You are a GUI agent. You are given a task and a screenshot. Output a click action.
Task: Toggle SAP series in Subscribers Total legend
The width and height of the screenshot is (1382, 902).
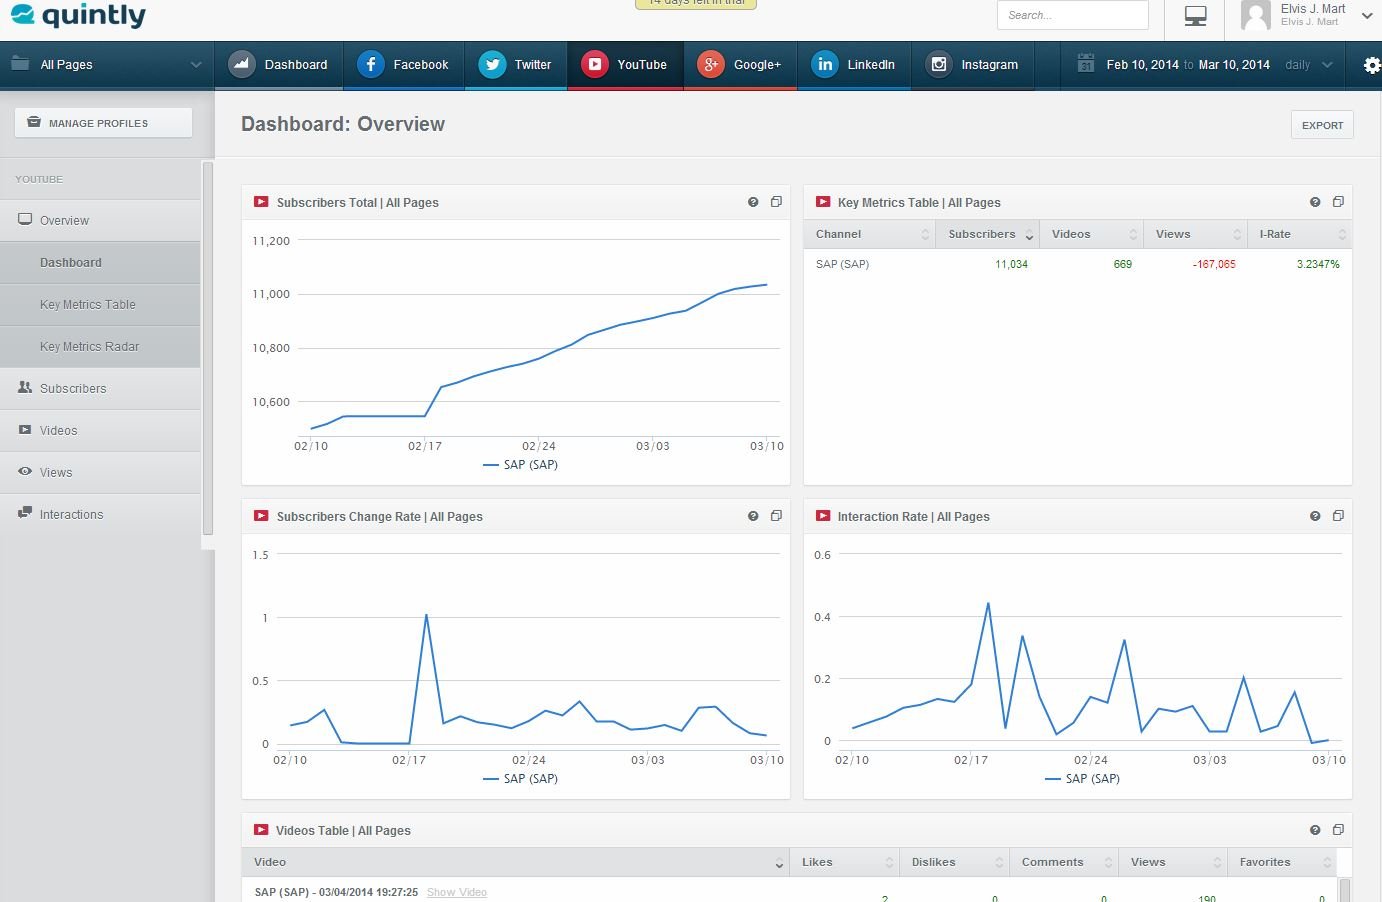pyautogui.click(x=520, y=465)
